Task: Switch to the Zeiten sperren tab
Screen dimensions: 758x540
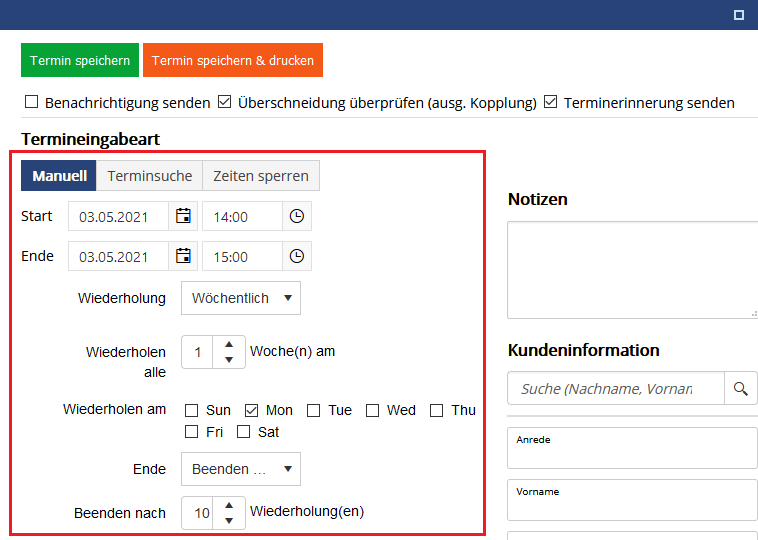Action: click(261, 175)
